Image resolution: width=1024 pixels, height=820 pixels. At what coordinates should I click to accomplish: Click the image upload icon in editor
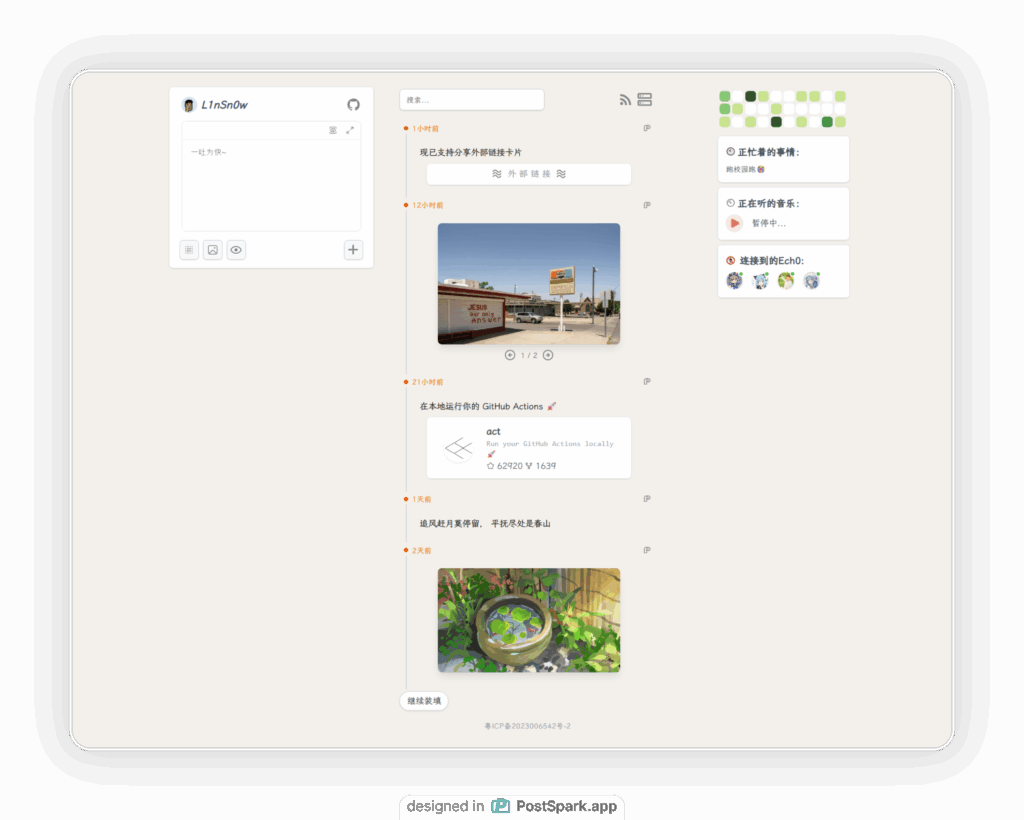(x=213, y=250)
